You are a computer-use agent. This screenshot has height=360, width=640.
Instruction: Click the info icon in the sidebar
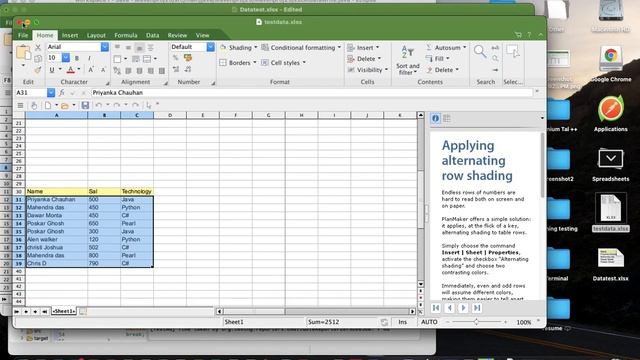click(436, 118)
